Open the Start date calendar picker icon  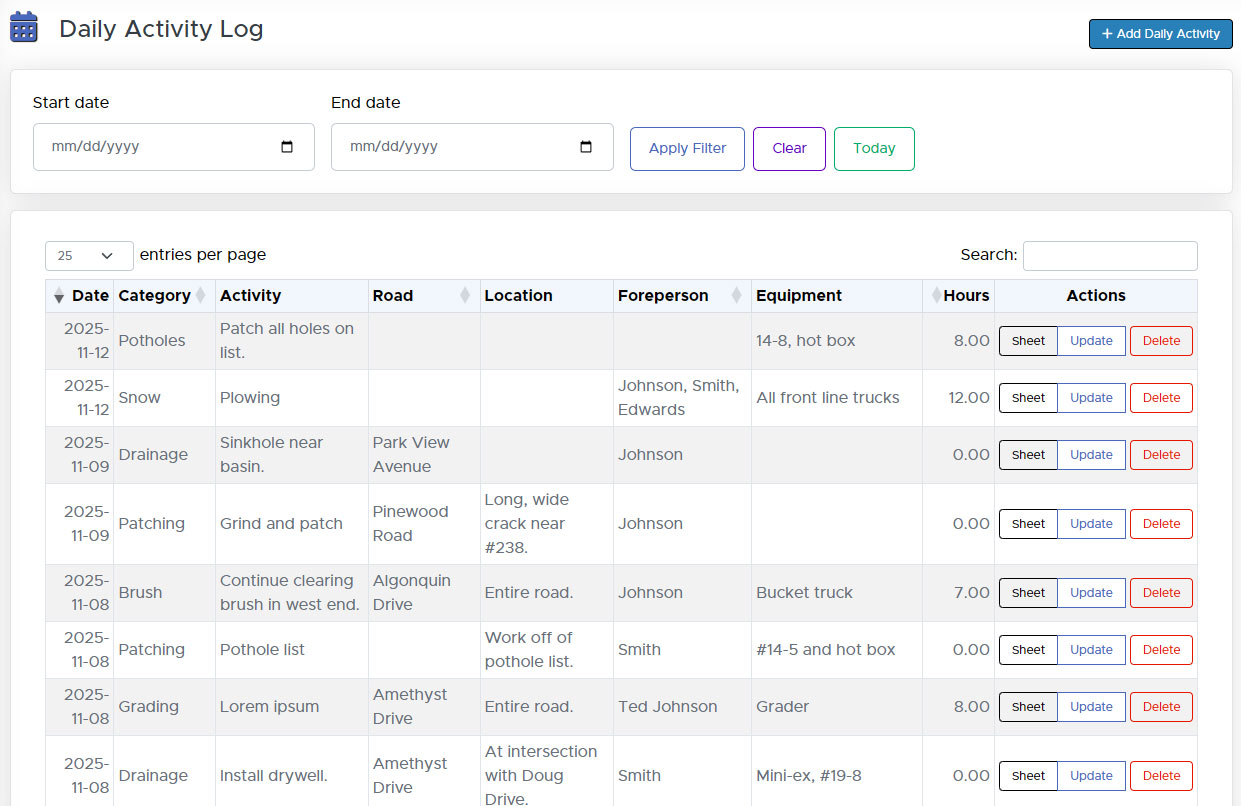coord(287,147)
